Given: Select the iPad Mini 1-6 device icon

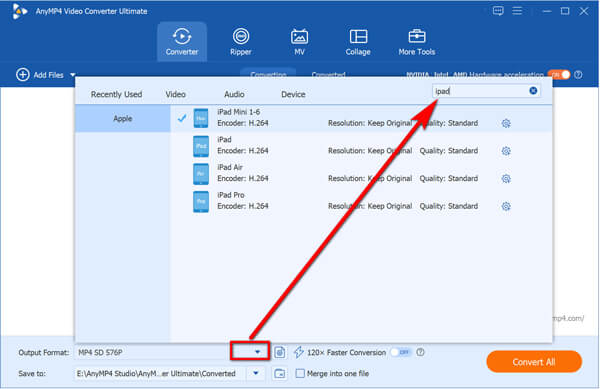Looking at the screenshot, I should click(201, 118).
